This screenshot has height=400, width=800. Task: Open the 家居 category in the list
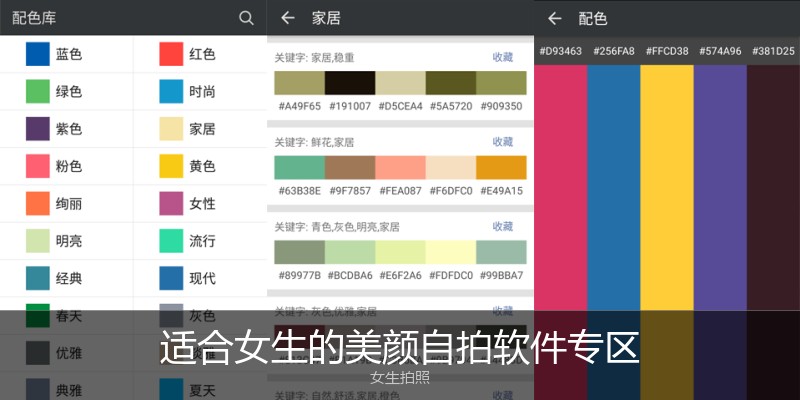click(200, 129)
